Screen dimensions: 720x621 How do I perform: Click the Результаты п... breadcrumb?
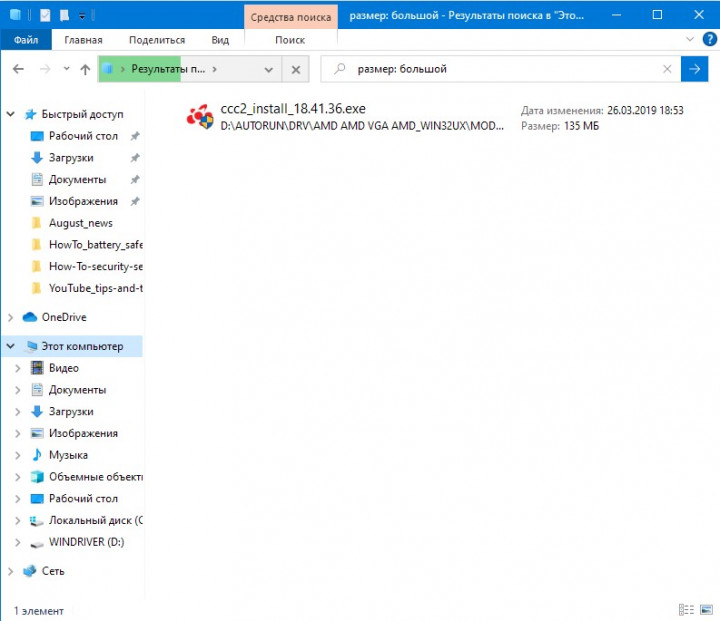(x=168, y=69)
